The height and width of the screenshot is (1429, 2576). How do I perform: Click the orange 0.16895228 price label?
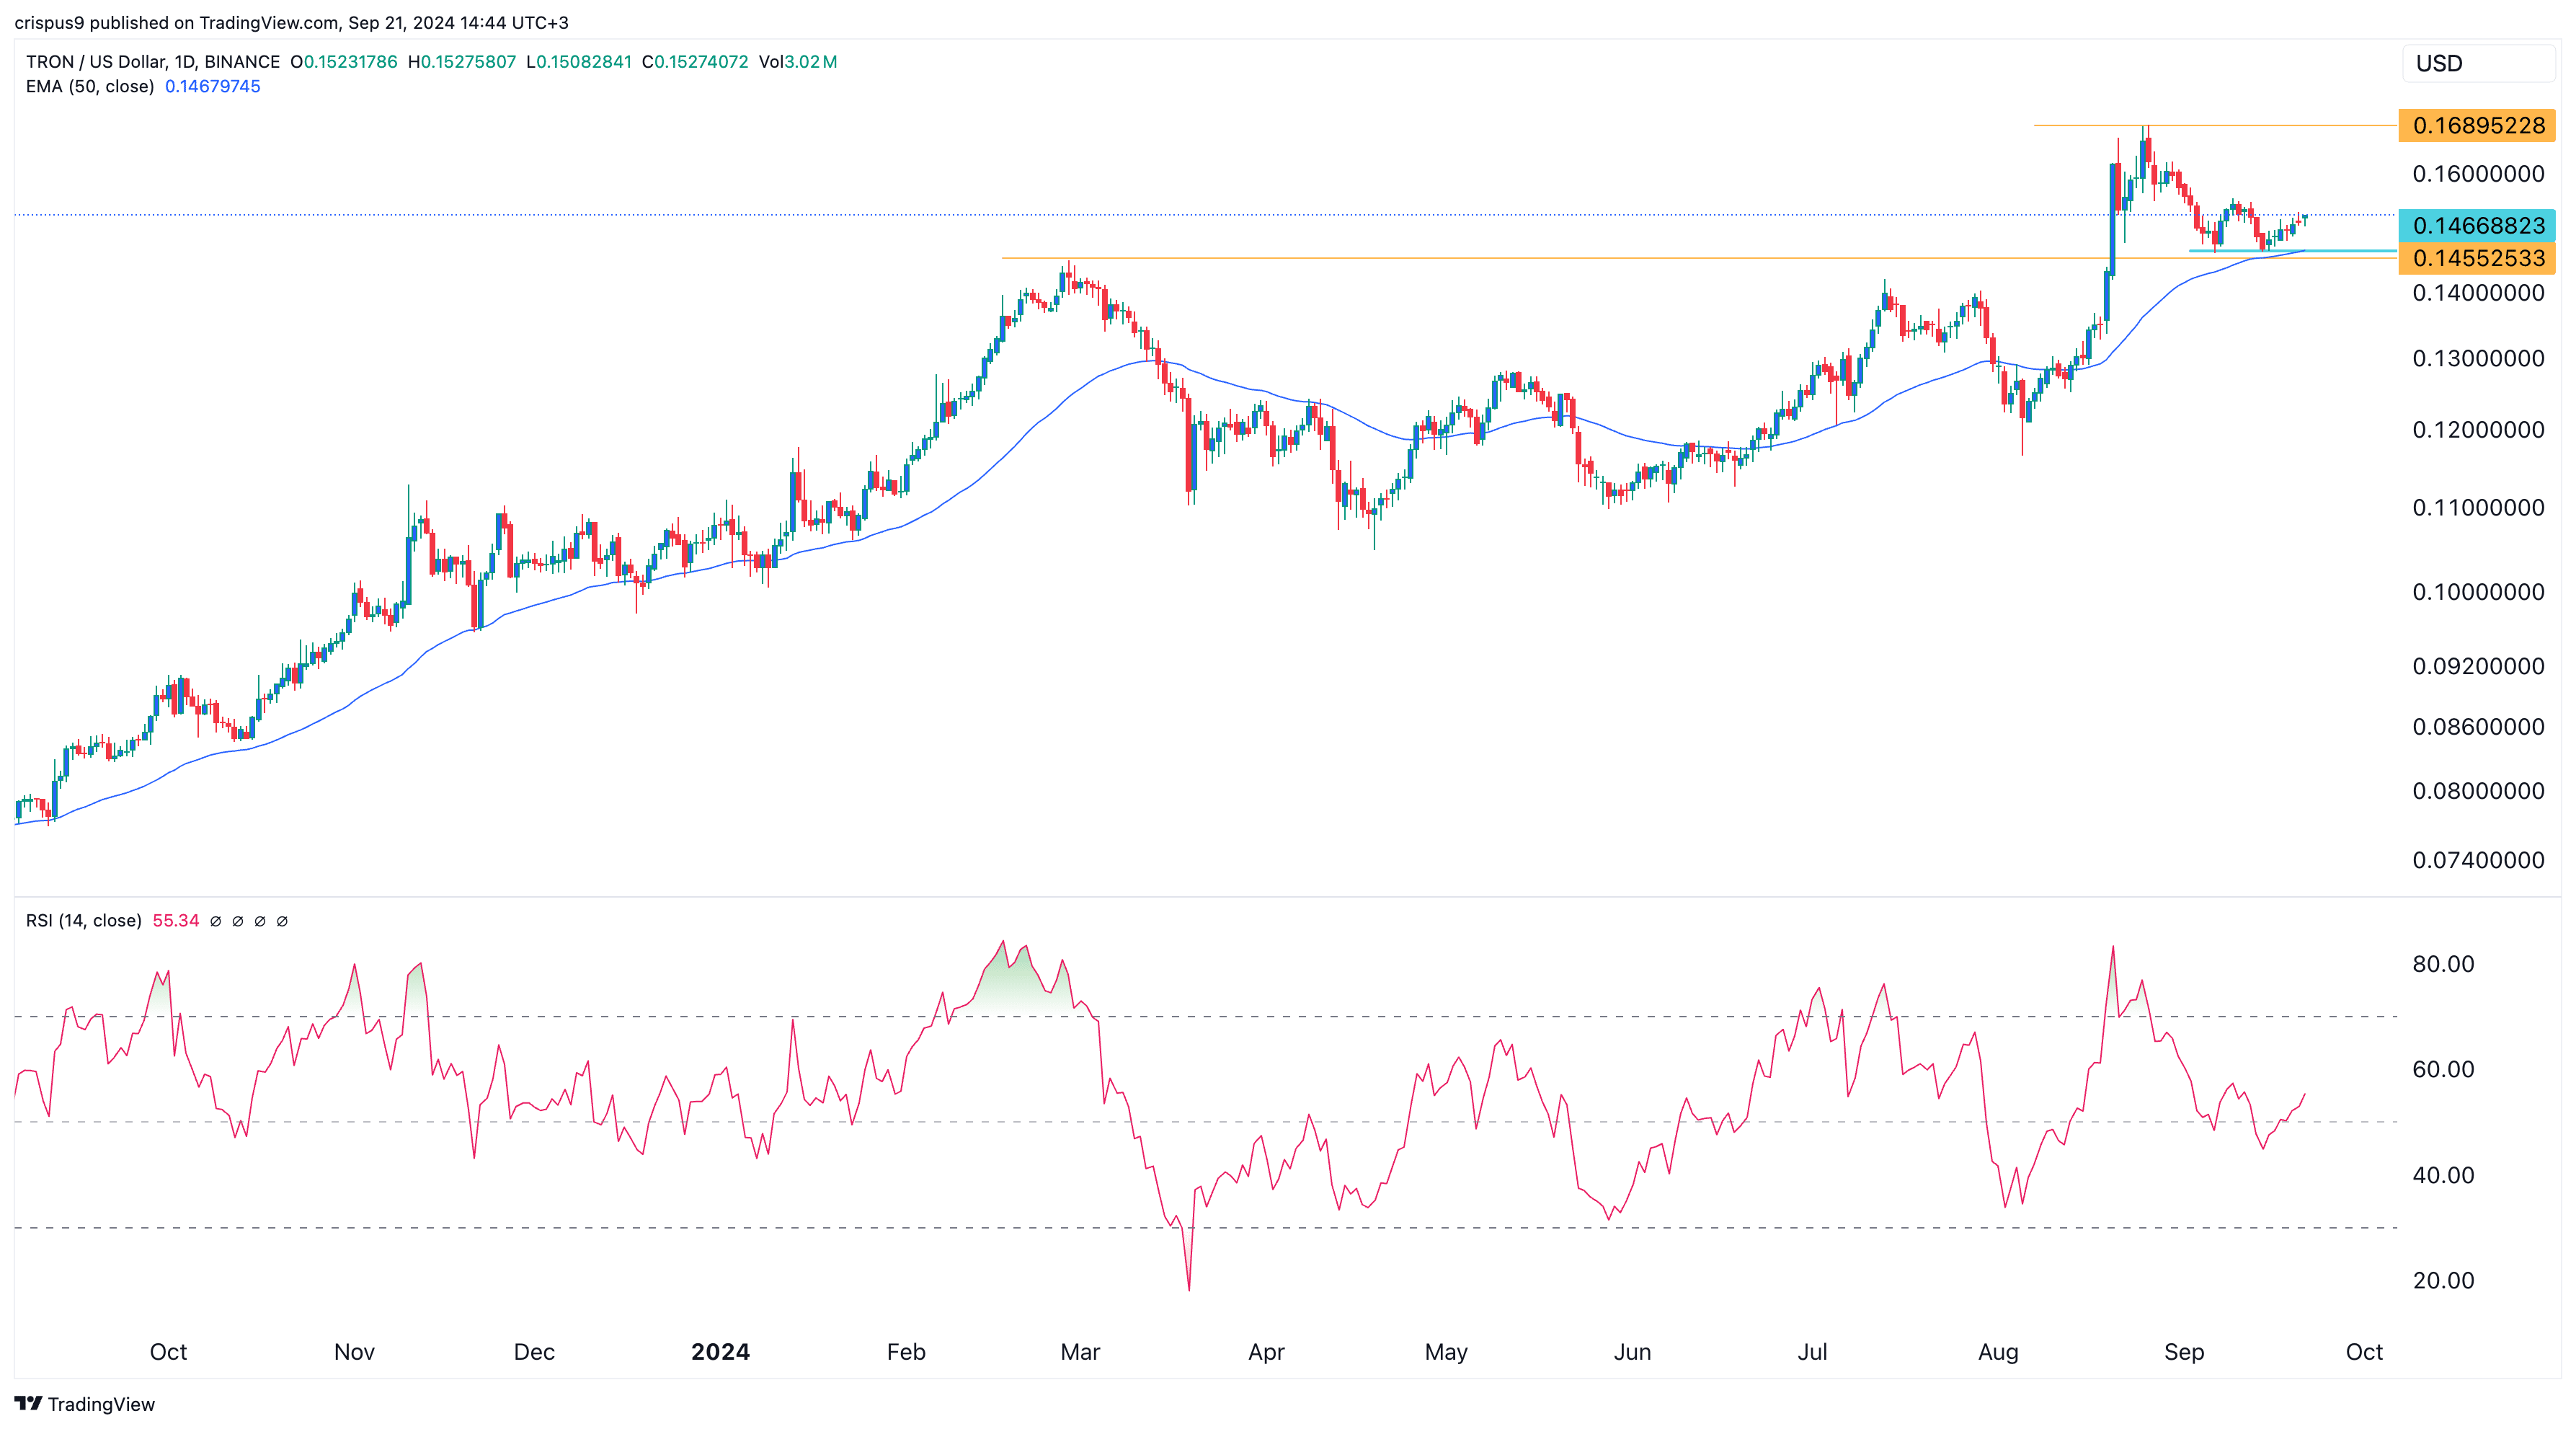[x=2477, y=125]
